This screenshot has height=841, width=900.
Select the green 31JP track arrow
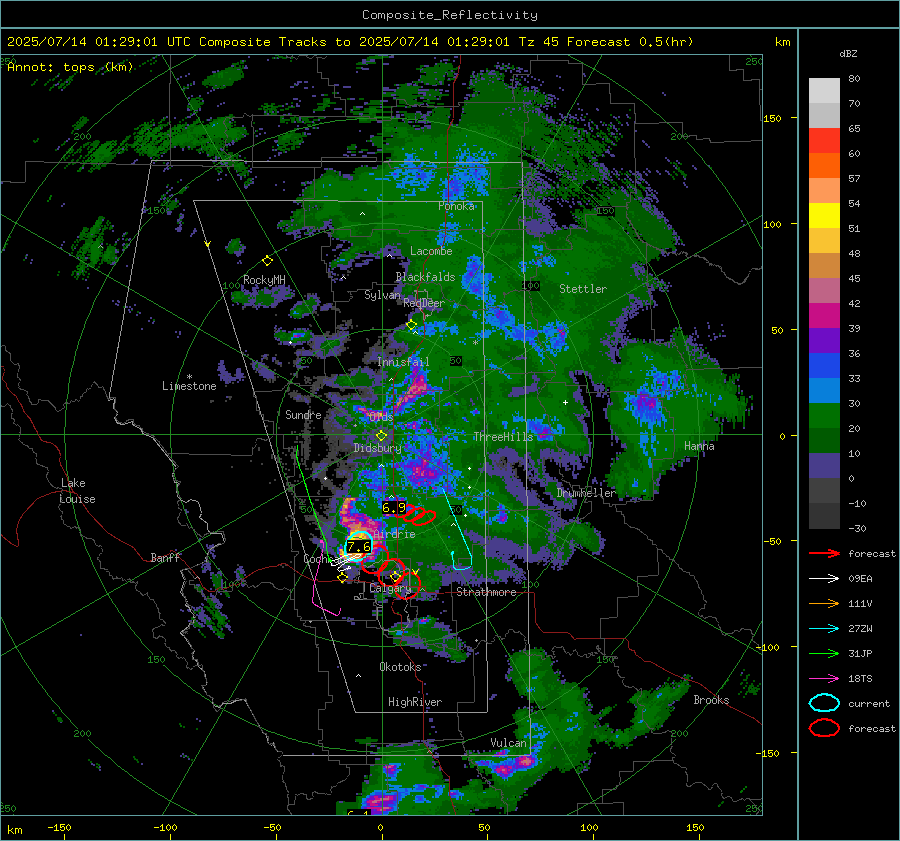click(x=824, y=653)
